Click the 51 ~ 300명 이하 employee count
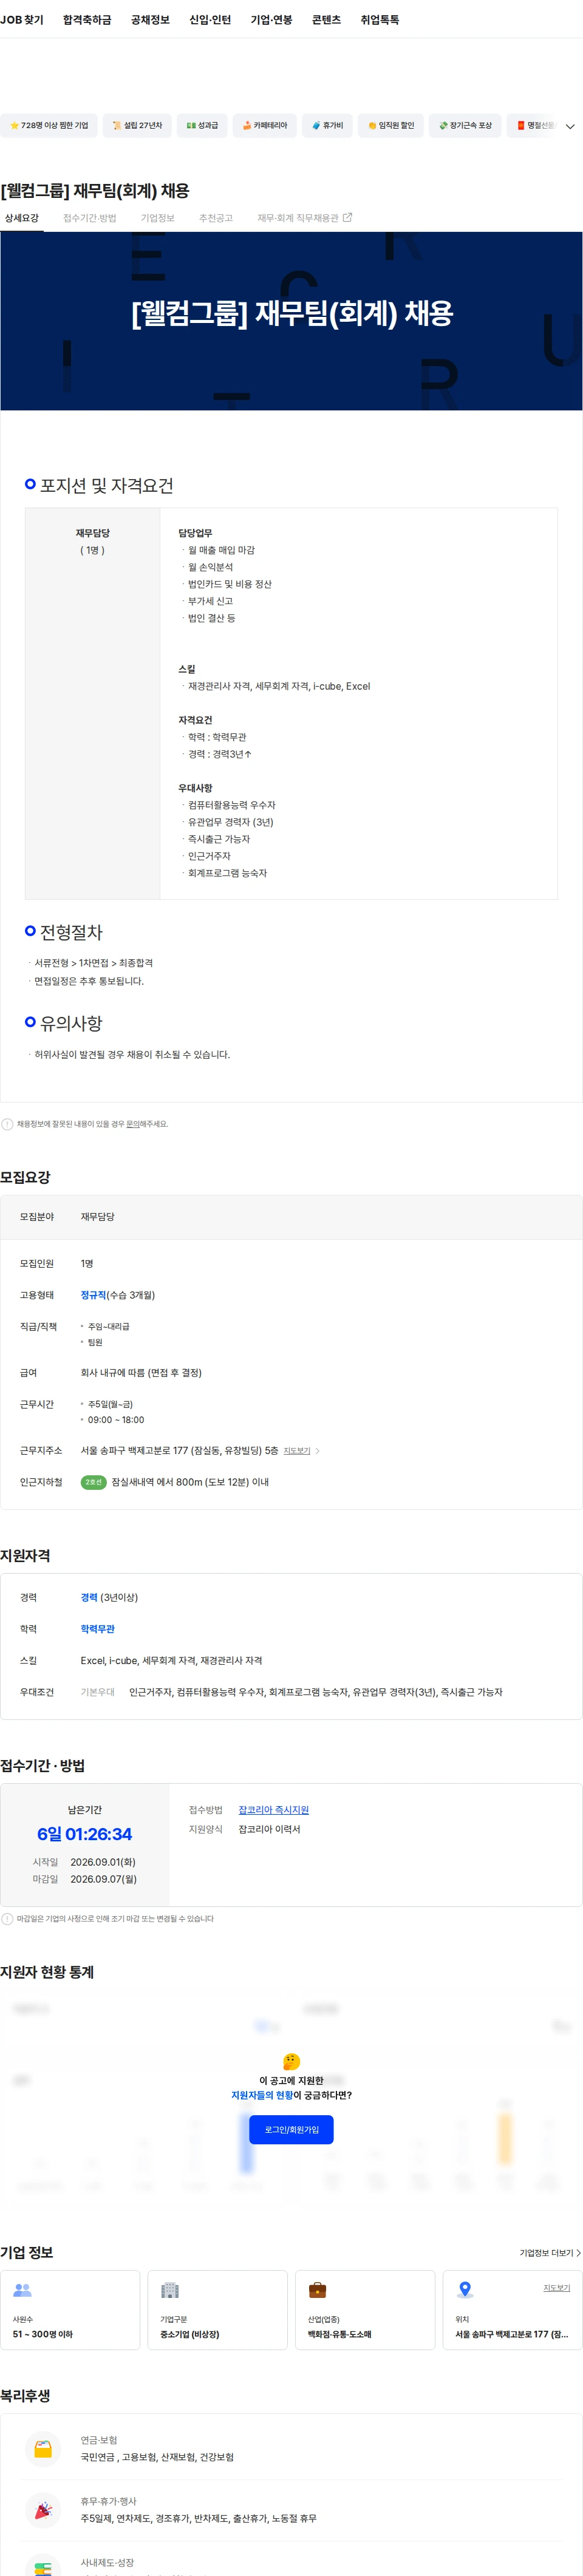 [43, 2334]
